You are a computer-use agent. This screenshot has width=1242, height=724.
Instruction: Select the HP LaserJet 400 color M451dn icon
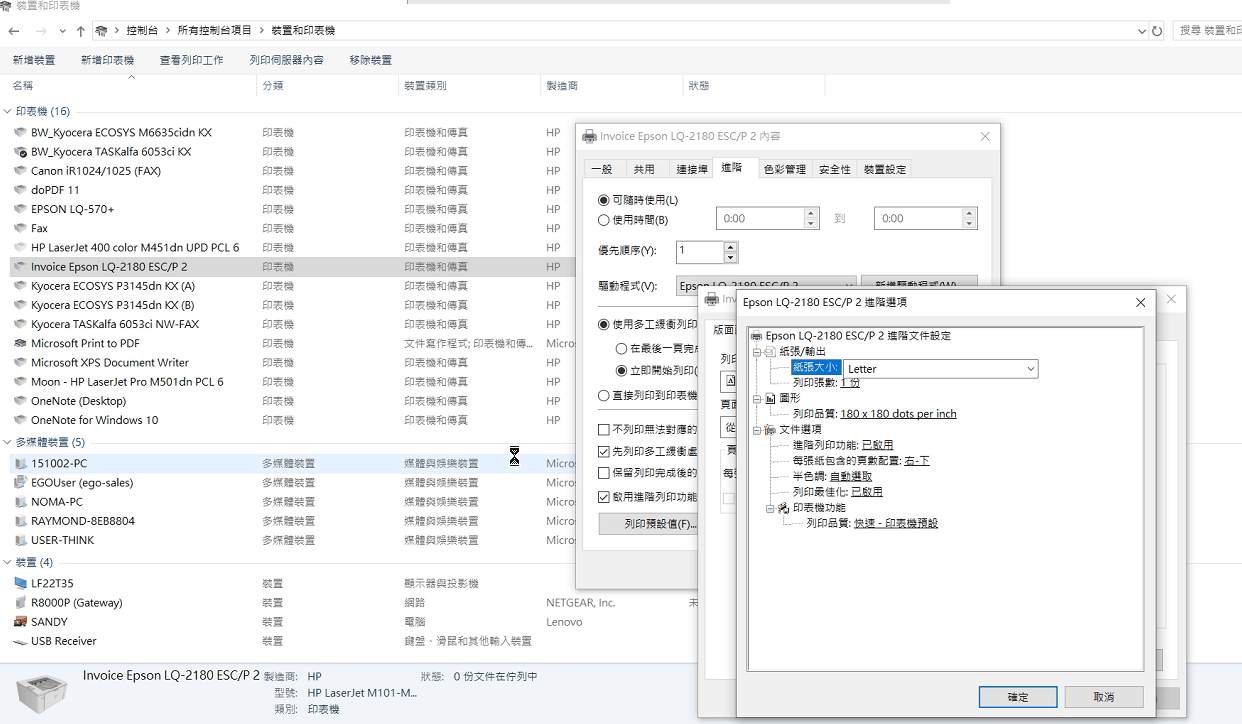point(20,248)
